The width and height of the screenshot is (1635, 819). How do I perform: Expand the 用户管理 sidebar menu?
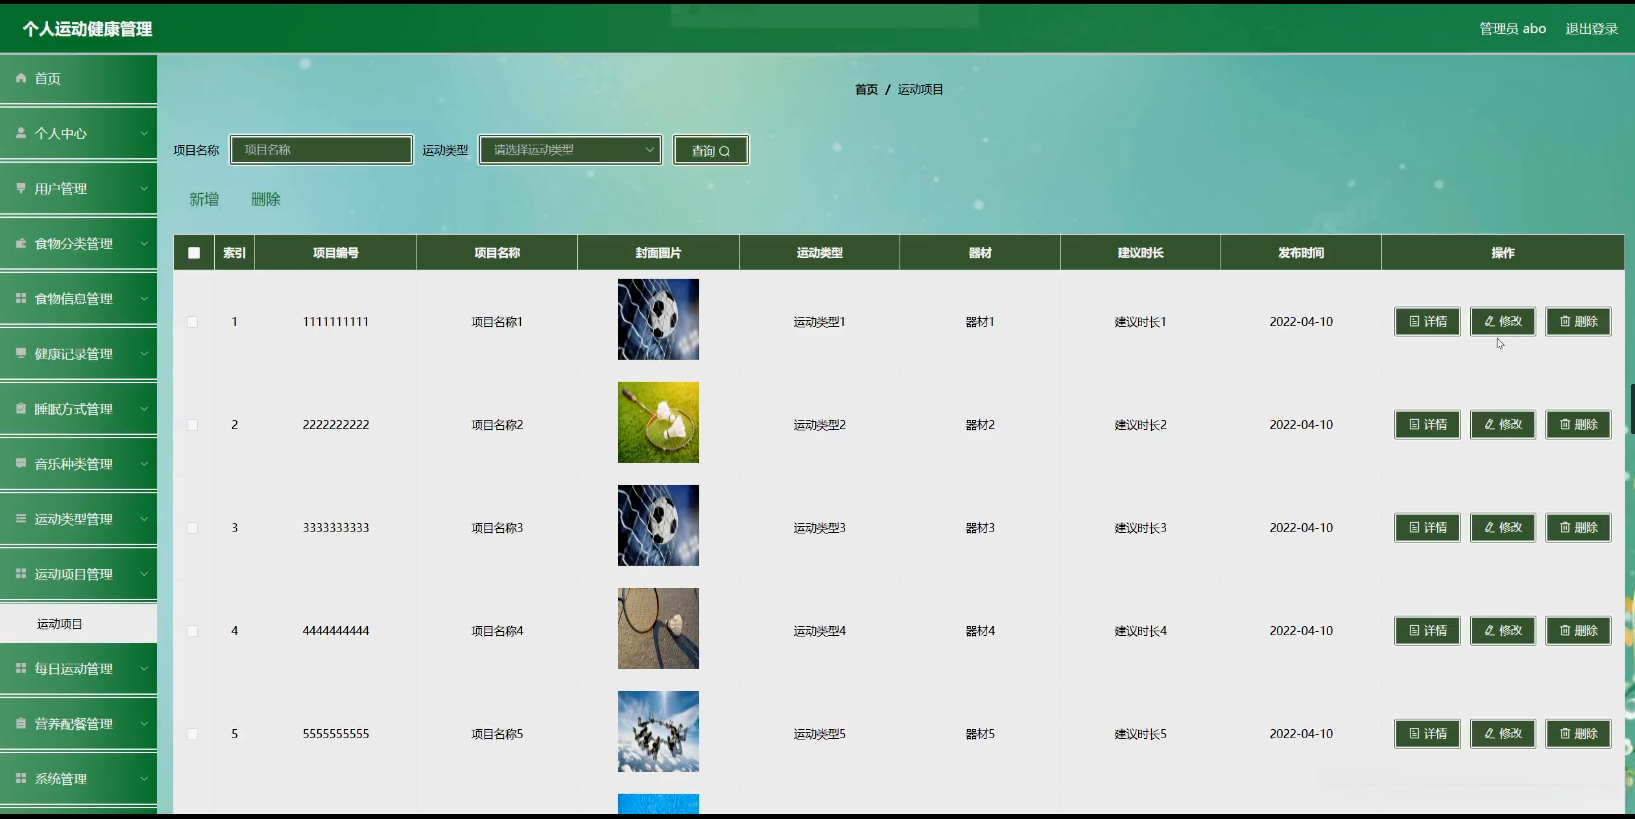[x=79, y=188]
